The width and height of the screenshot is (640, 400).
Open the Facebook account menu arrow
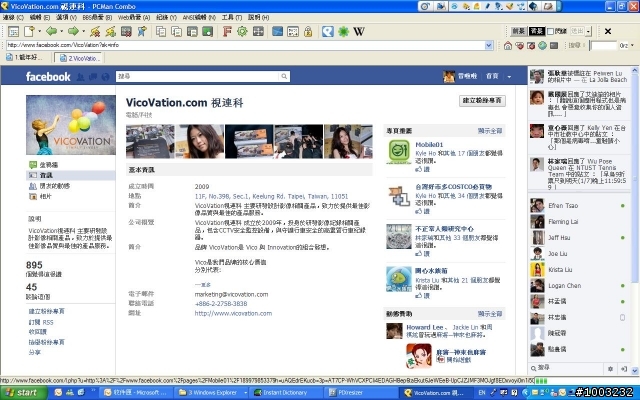click(x=509, y=76)
